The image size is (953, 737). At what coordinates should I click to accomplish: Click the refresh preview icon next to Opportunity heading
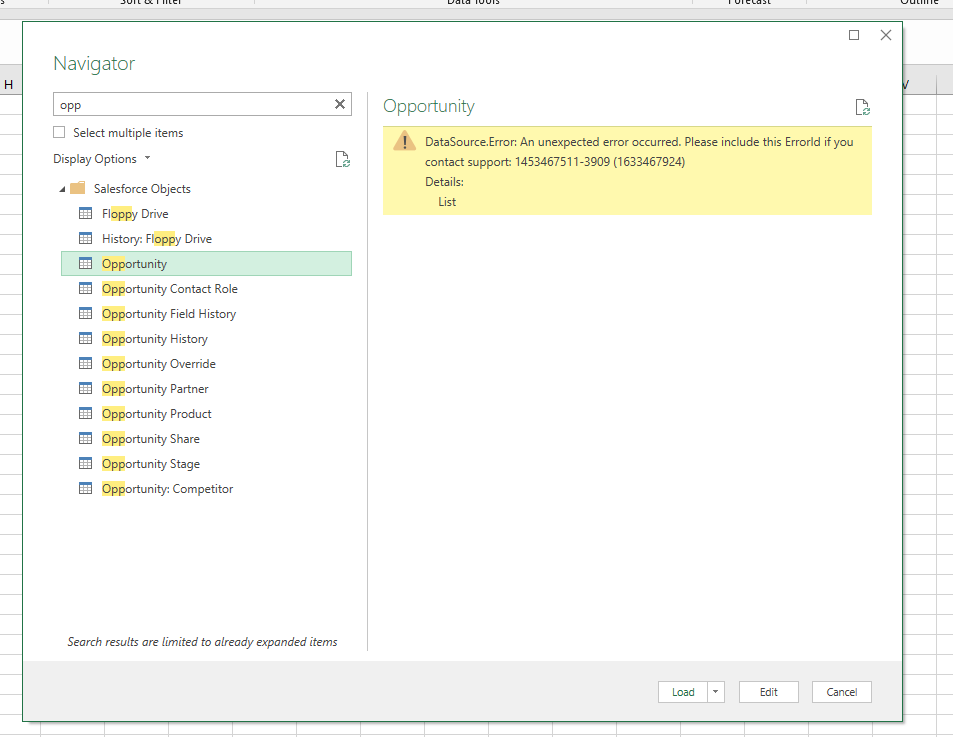pyautogui.click(x=862, y=108)
